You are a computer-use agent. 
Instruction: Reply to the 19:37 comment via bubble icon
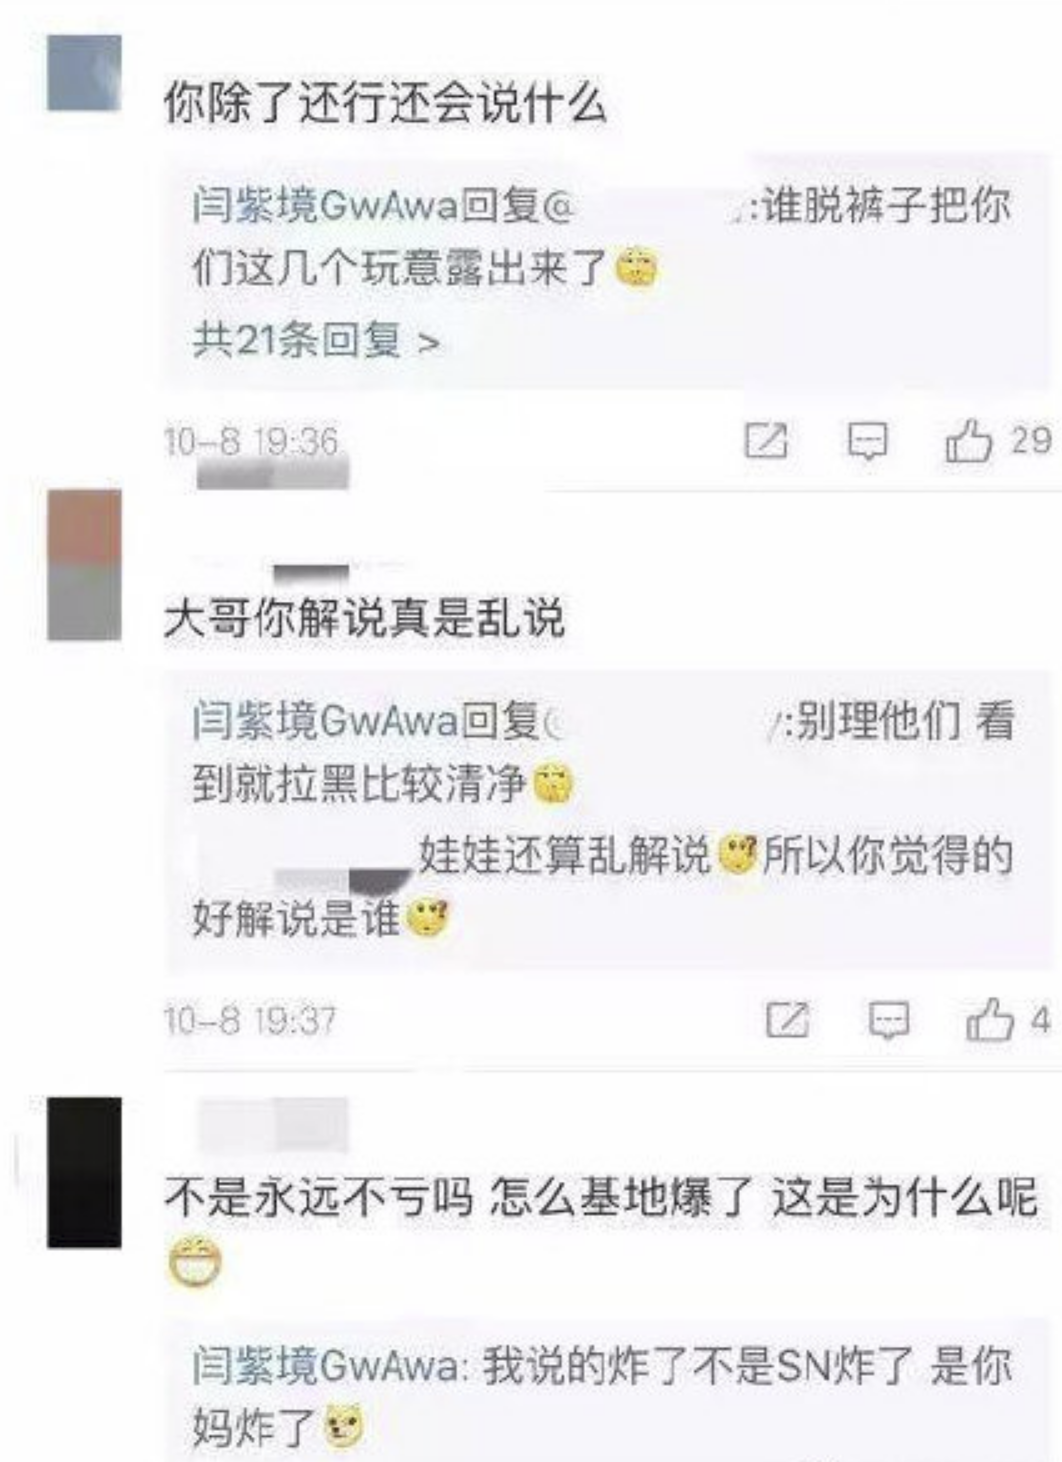tap(888, 1021)
